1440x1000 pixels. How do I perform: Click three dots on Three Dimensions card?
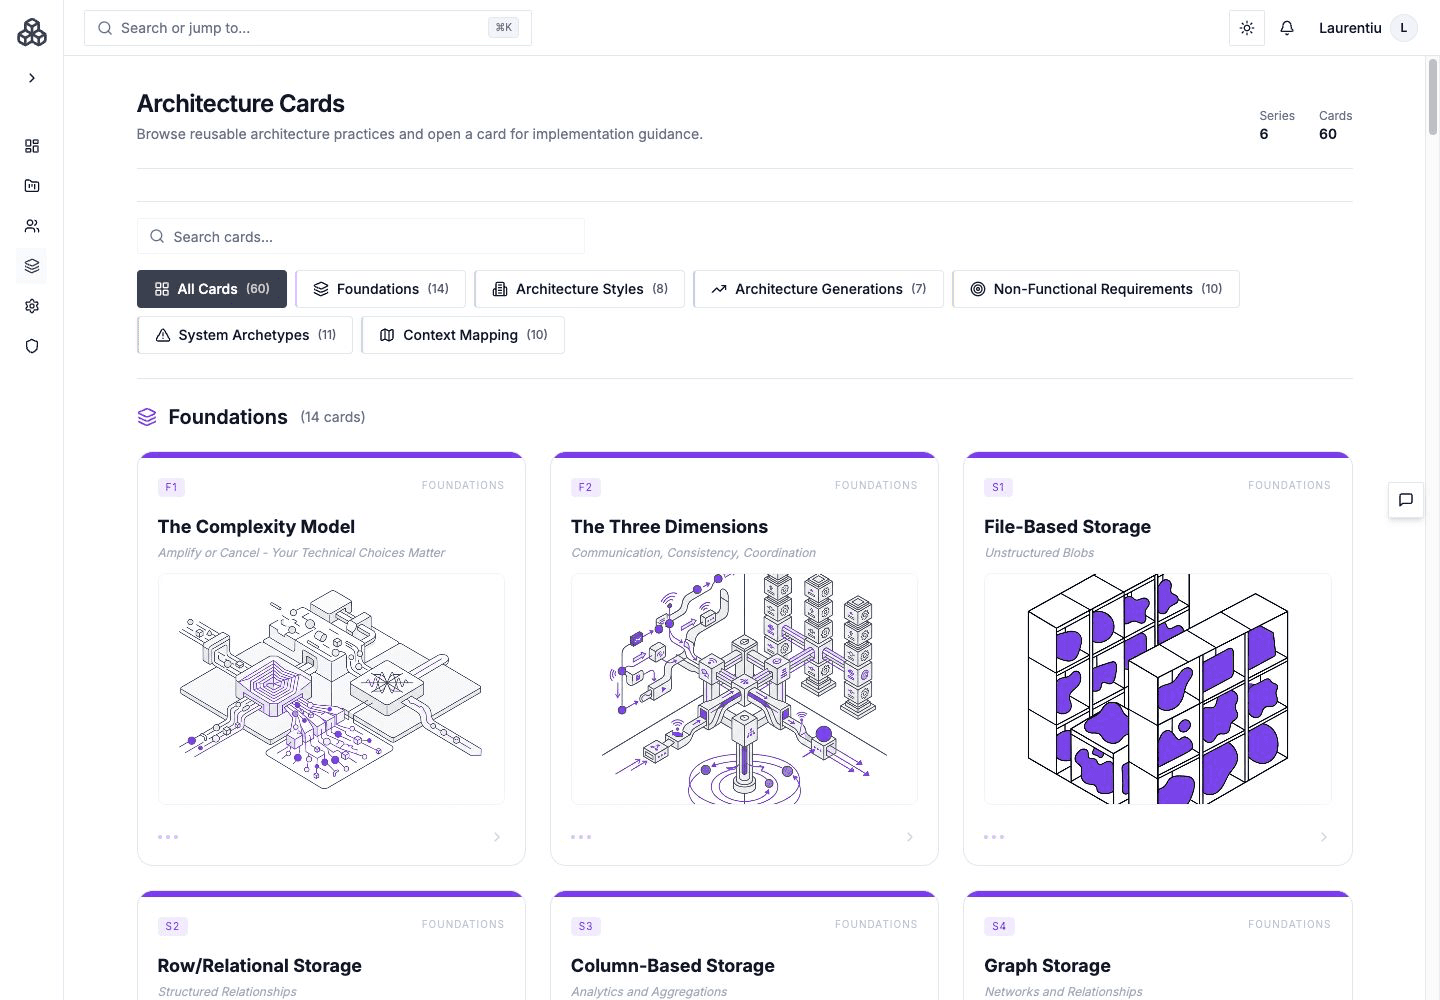(581, 837)
